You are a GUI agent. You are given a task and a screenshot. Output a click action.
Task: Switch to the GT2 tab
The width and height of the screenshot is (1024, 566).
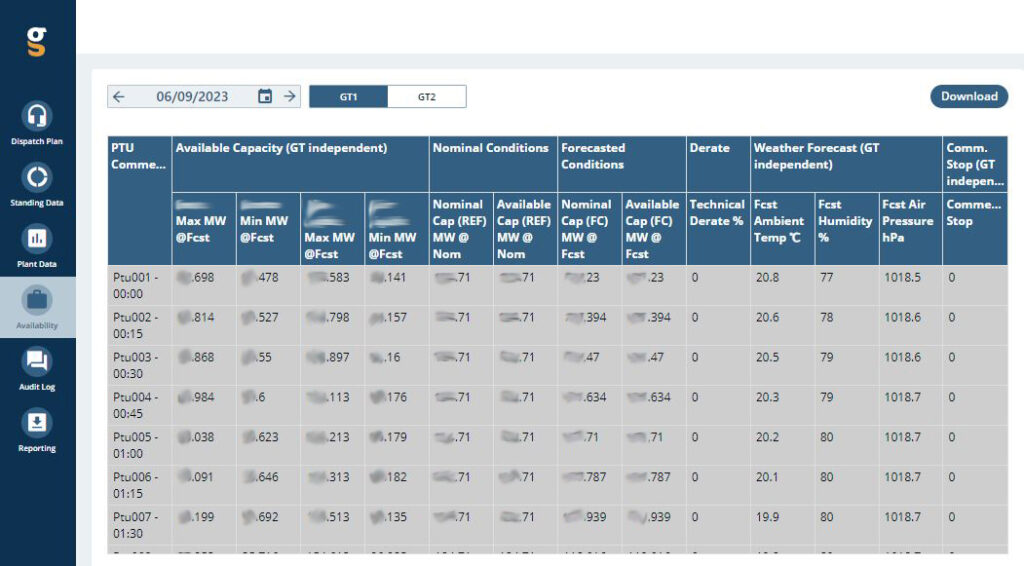tap(426, 97)
